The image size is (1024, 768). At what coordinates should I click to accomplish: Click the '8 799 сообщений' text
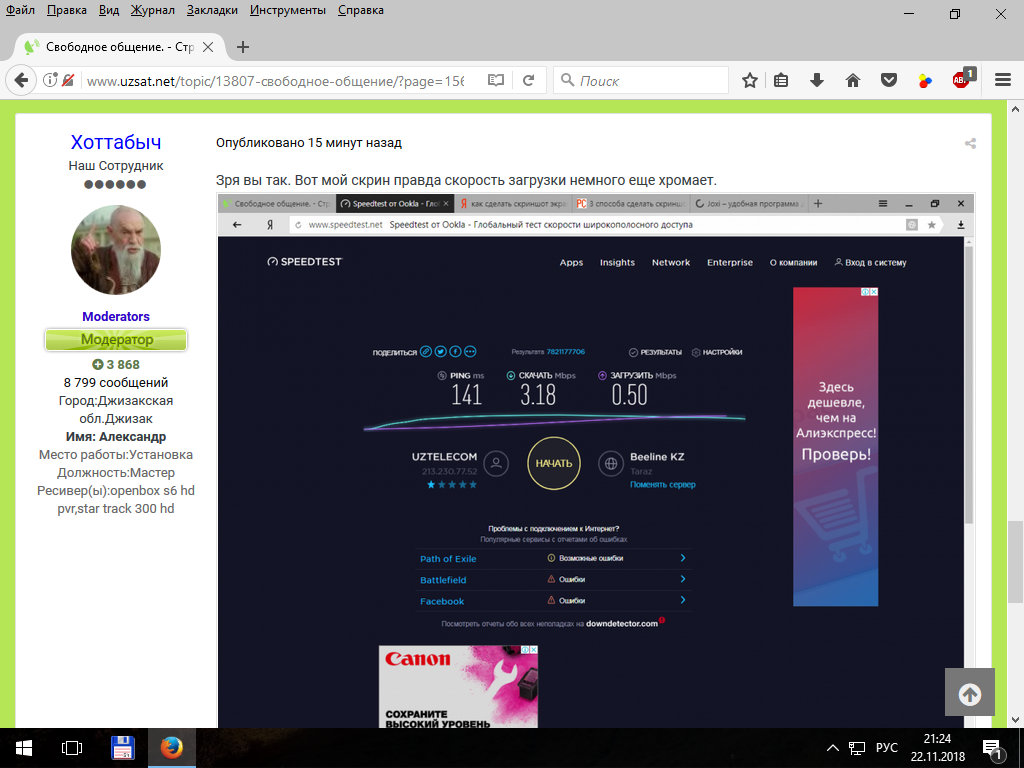(x=116, y=383)
